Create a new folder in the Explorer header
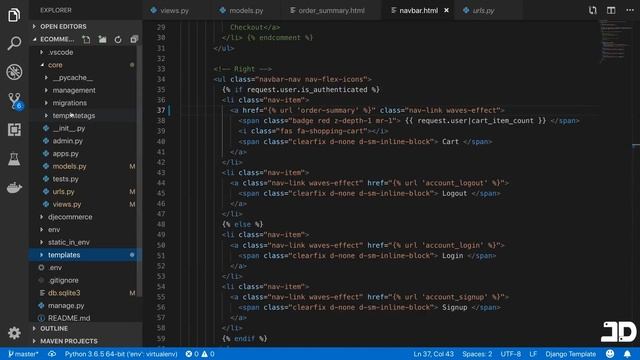This screenshot has height=360, width=640. tap(102, 39)
